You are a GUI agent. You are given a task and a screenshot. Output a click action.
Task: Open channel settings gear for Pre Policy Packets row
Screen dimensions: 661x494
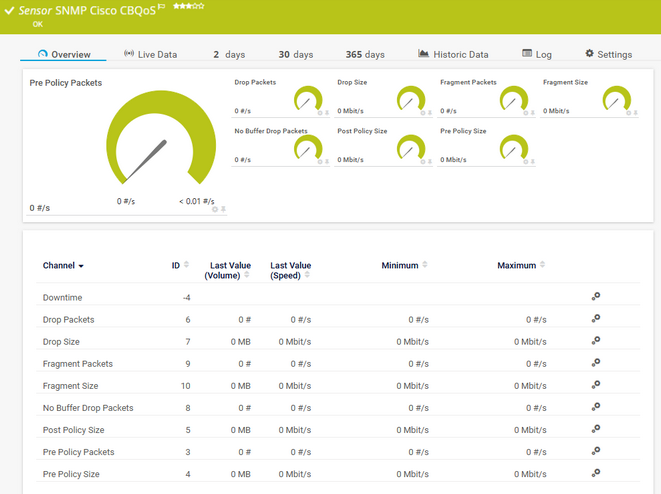click(x=596, y=451)
